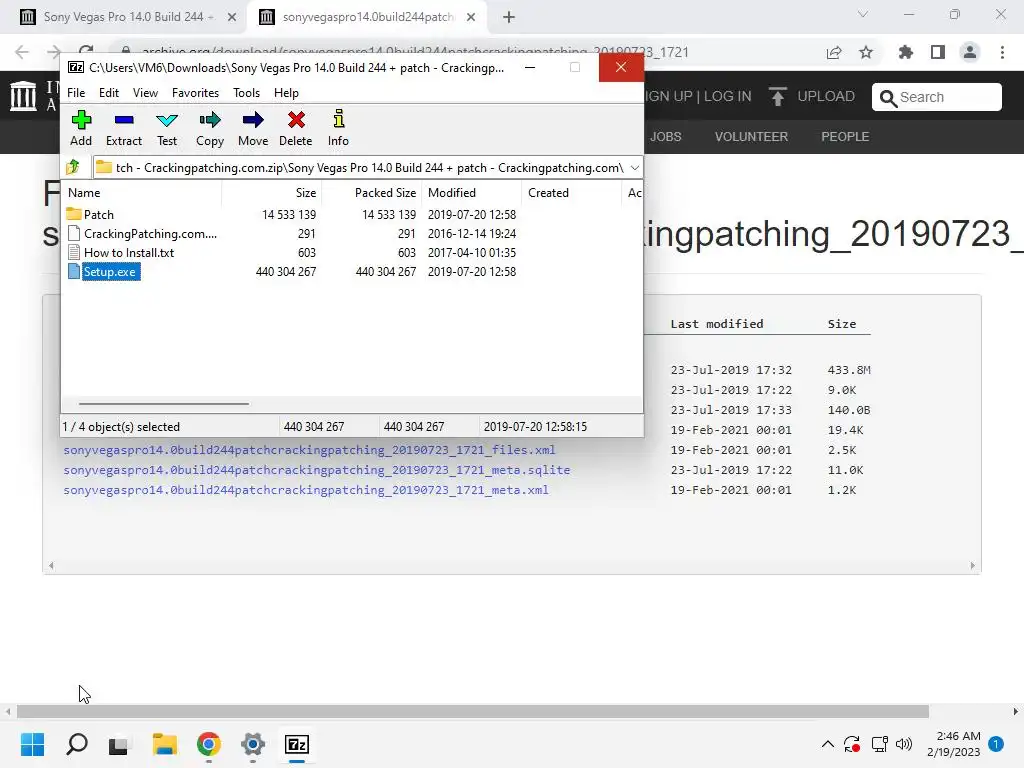Screen dimensions: 1024x768
Task: Open the VOLUNTEER nav link
Action: [751, 136]
